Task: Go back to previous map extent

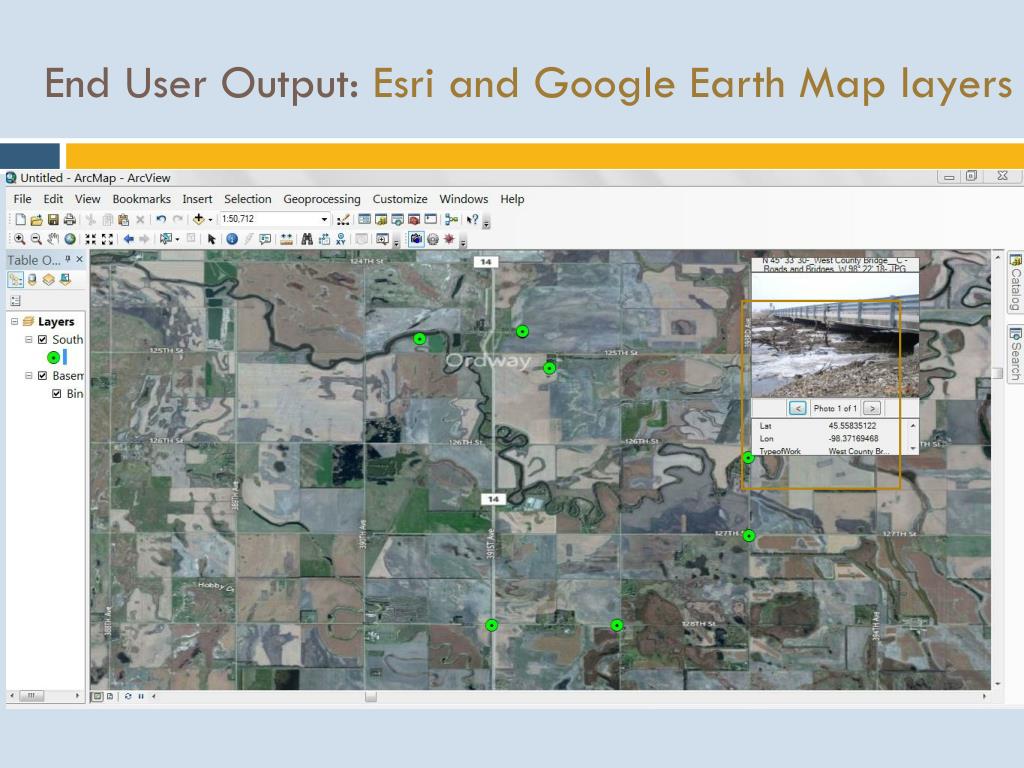Action: (128, 239)
